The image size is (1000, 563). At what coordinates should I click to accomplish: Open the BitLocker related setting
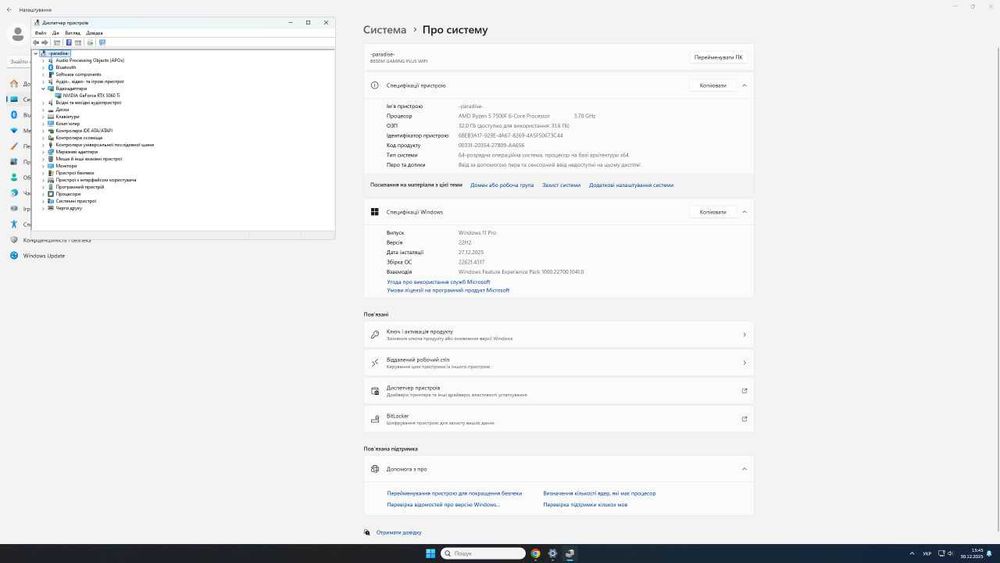pos(559,419)
